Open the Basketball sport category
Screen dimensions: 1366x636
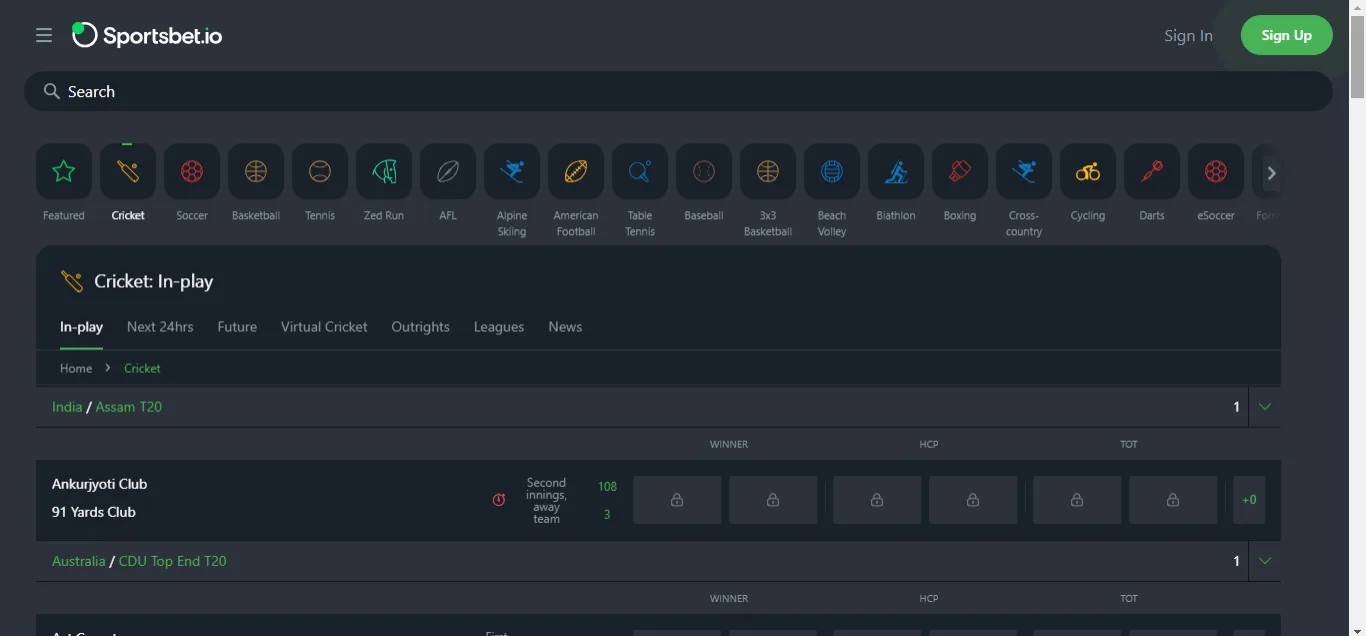pyautogui.click(x=256, y=172)
